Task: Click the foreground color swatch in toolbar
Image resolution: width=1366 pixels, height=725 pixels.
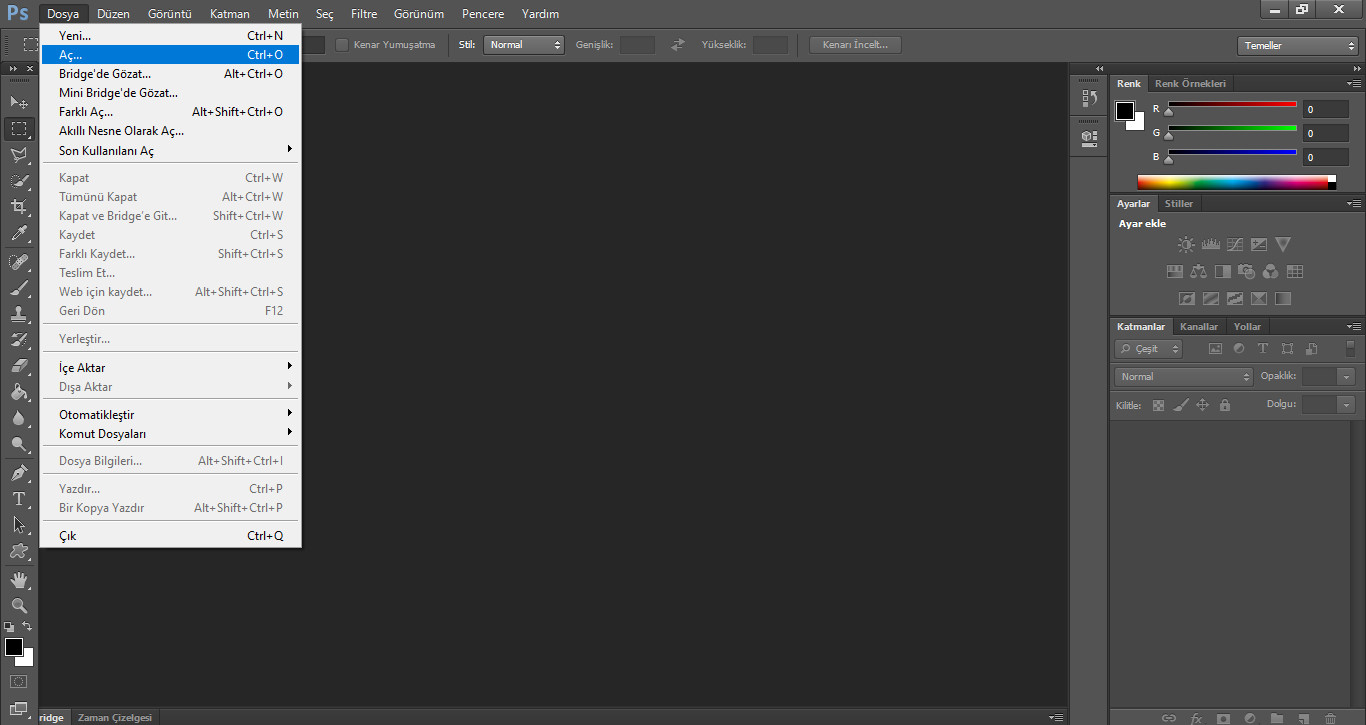Action: point(14,647)
